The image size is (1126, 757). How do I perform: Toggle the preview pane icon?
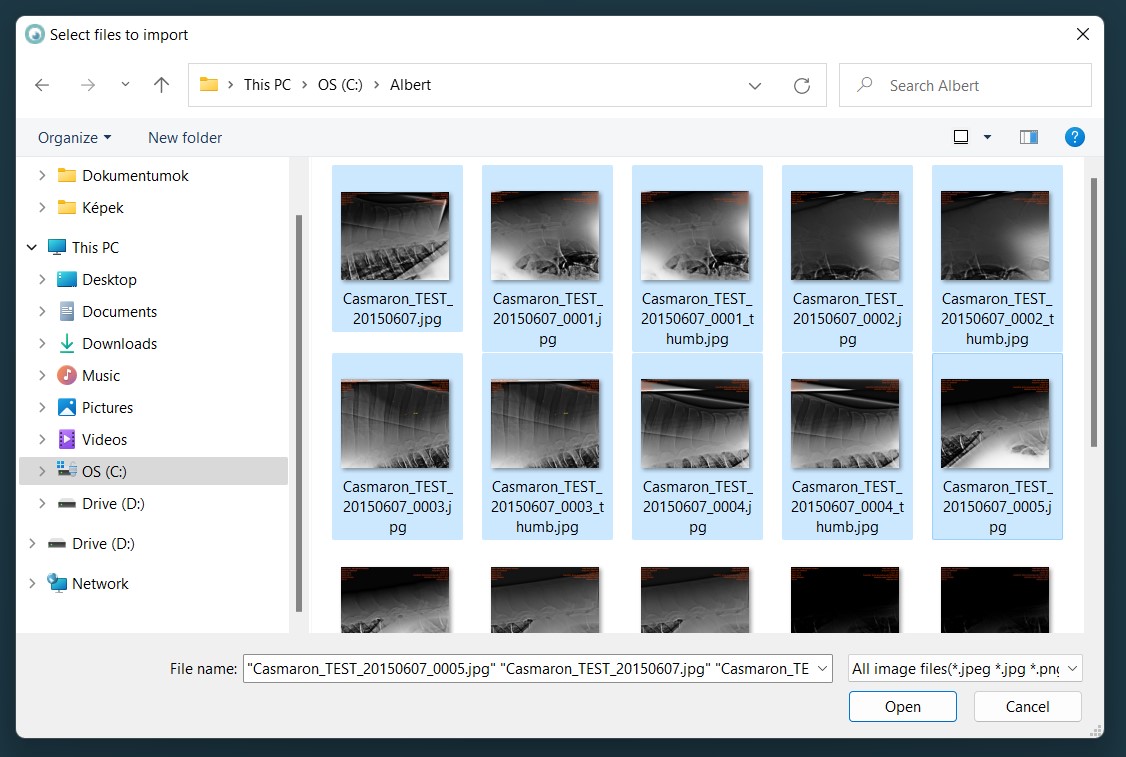1028,137
